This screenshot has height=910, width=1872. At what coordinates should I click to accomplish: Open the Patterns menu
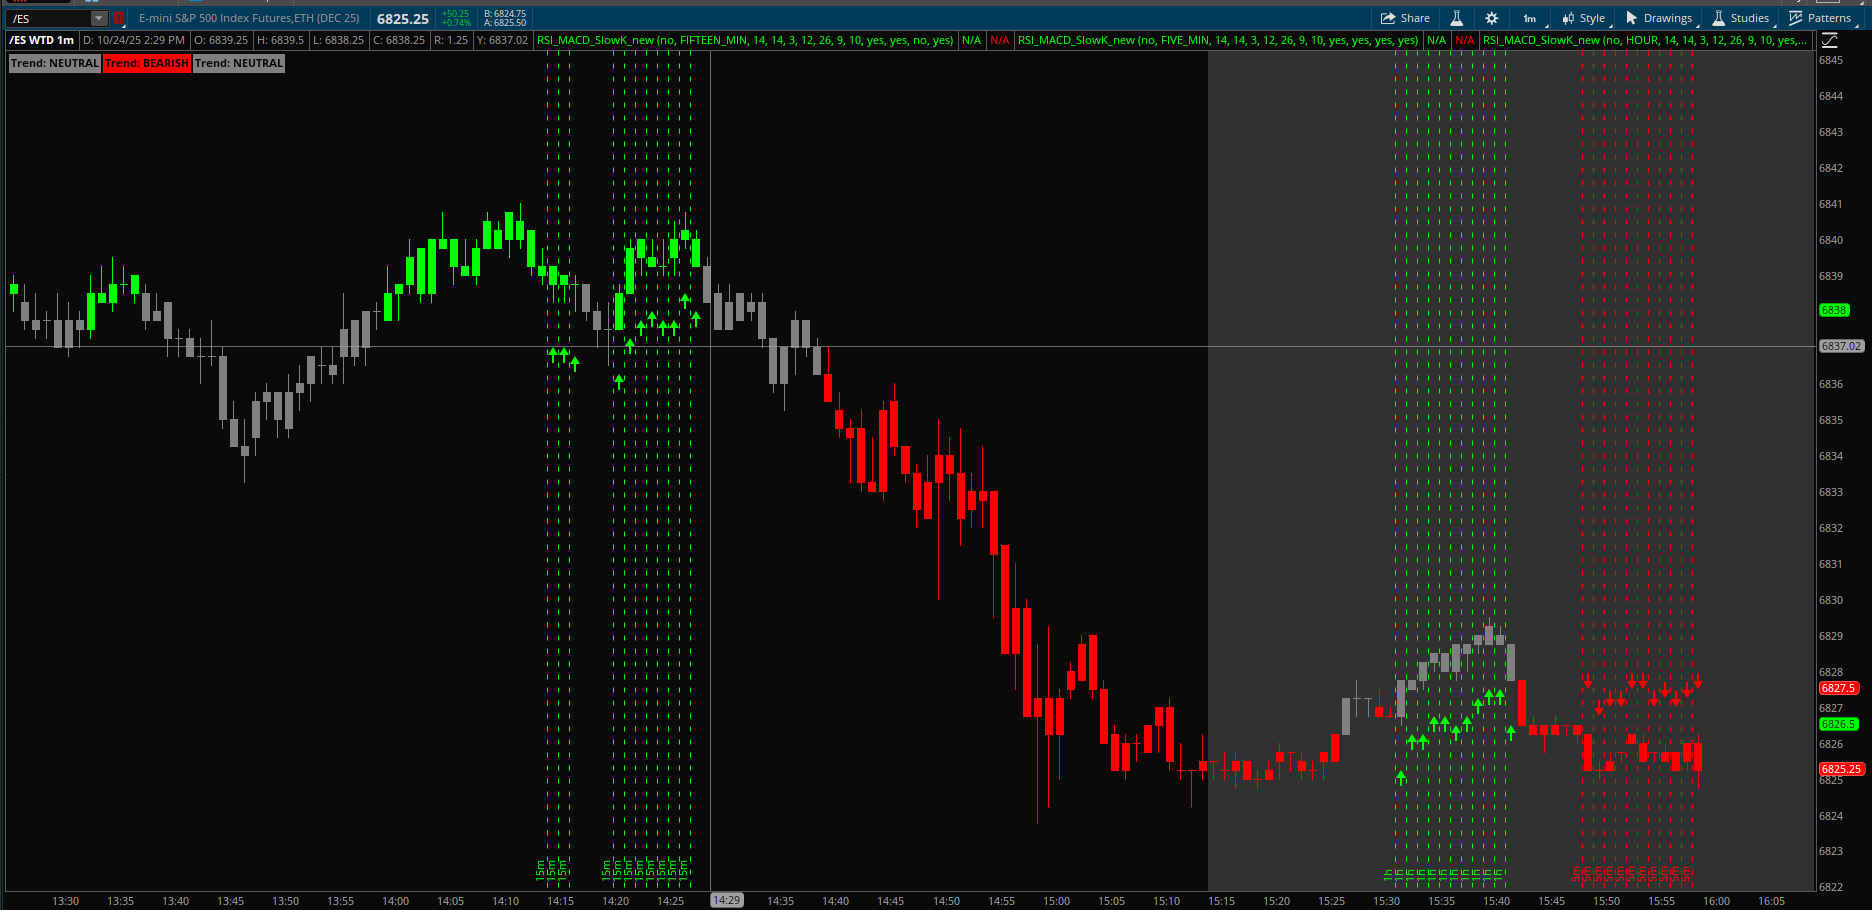[x=1820, y=18]
